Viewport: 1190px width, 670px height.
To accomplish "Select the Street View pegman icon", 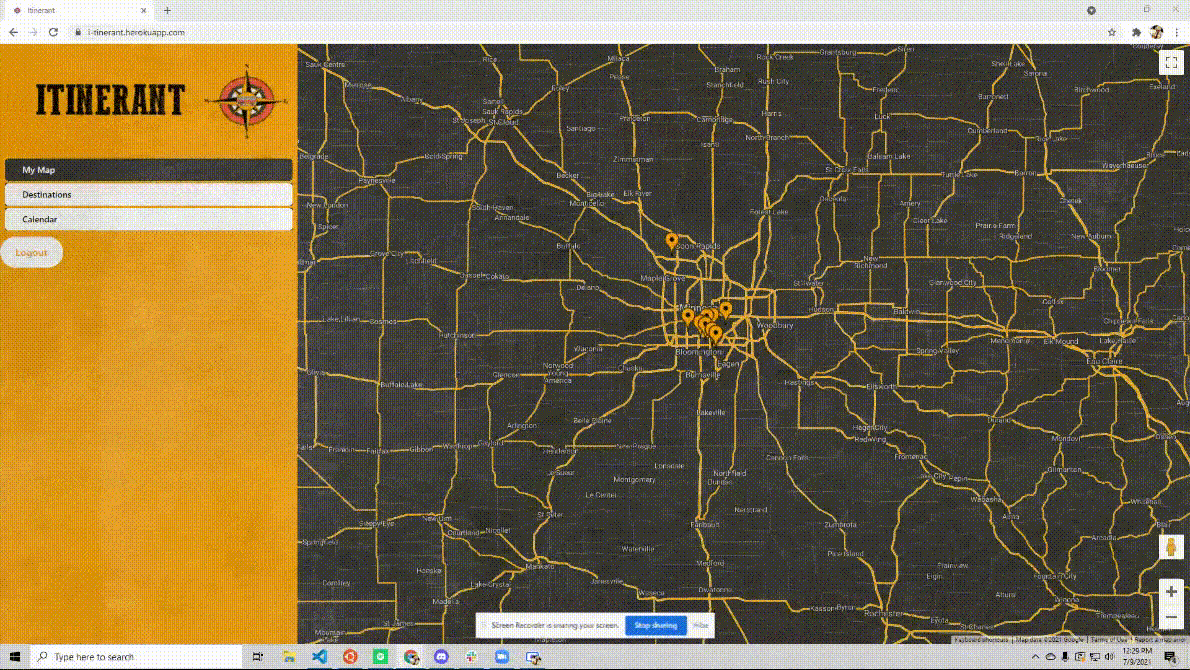I will [x=1171, y=546].
